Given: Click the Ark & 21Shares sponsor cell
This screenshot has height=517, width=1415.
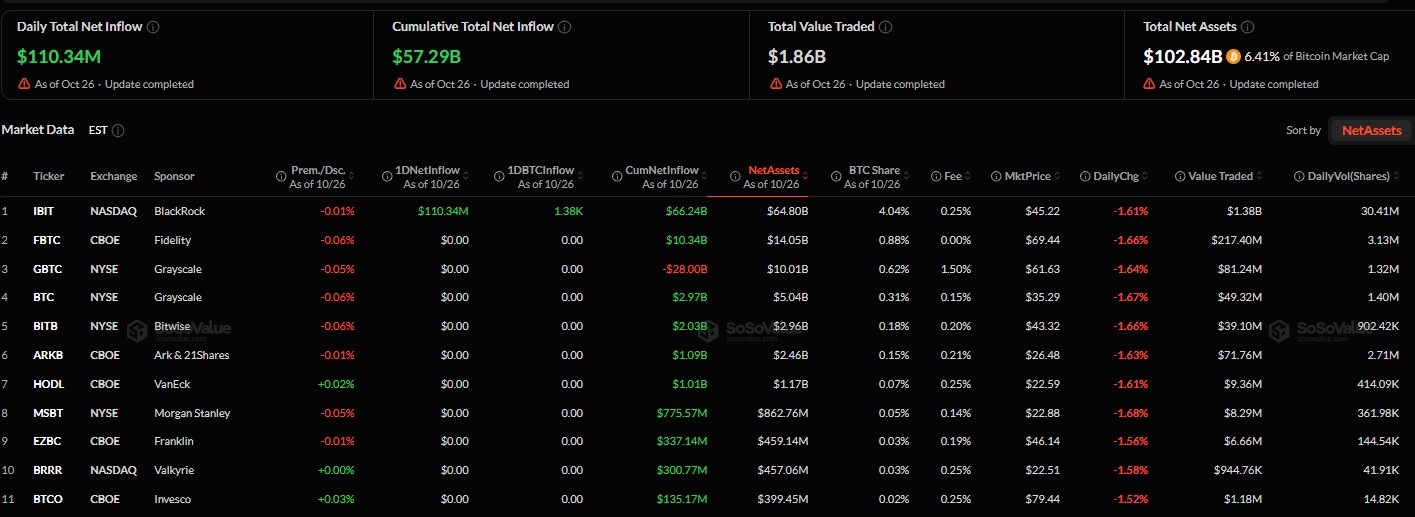Looking at the screenshot, I should tap(190, 355).
